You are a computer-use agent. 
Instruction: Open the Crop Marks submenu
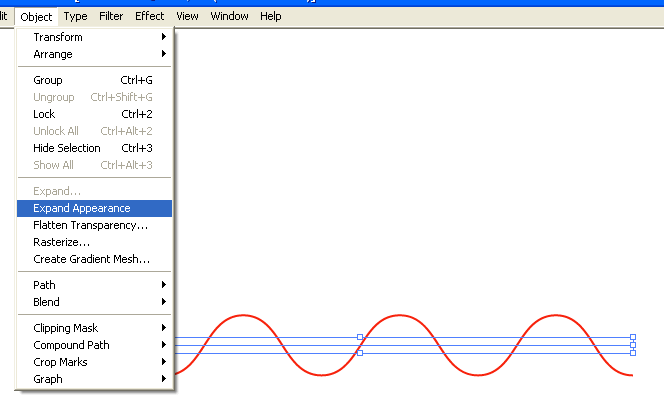tap(60, 362)
